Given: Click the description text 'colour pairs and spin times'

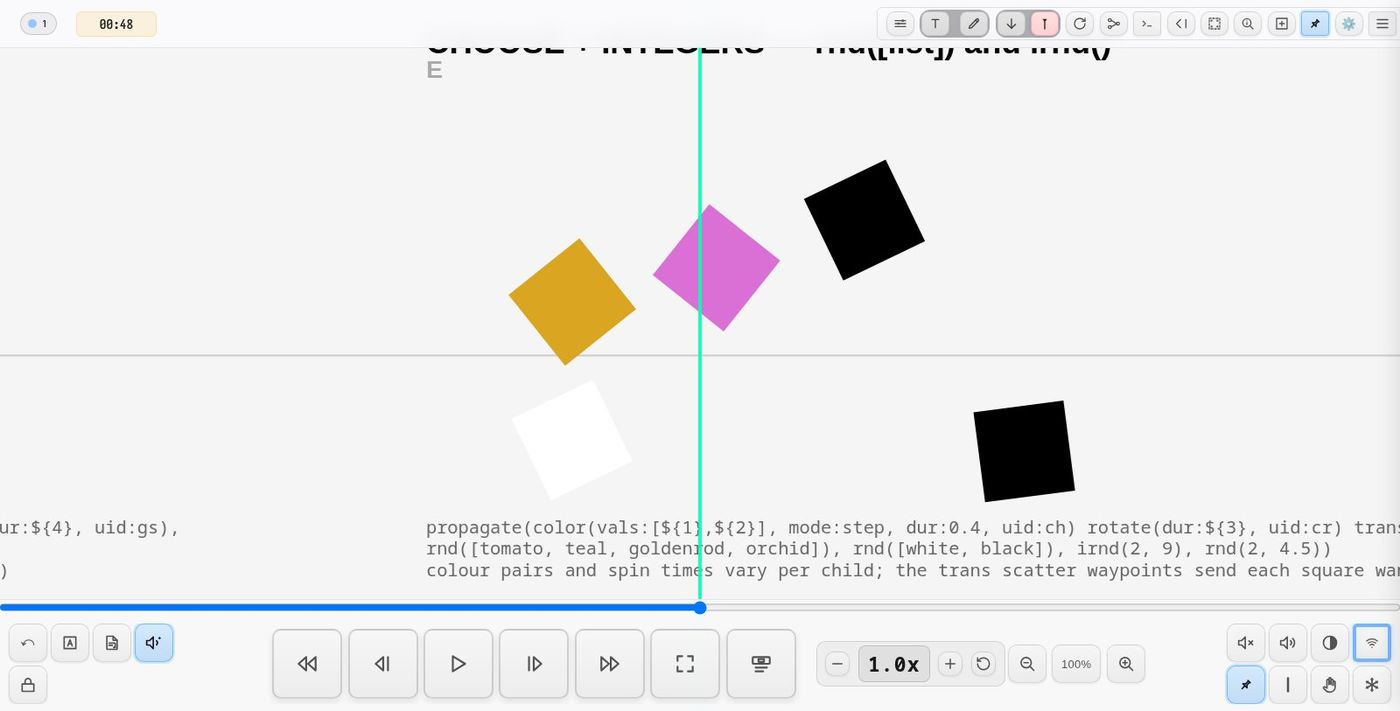Looking at the screenshot, I should pos(569,571).
